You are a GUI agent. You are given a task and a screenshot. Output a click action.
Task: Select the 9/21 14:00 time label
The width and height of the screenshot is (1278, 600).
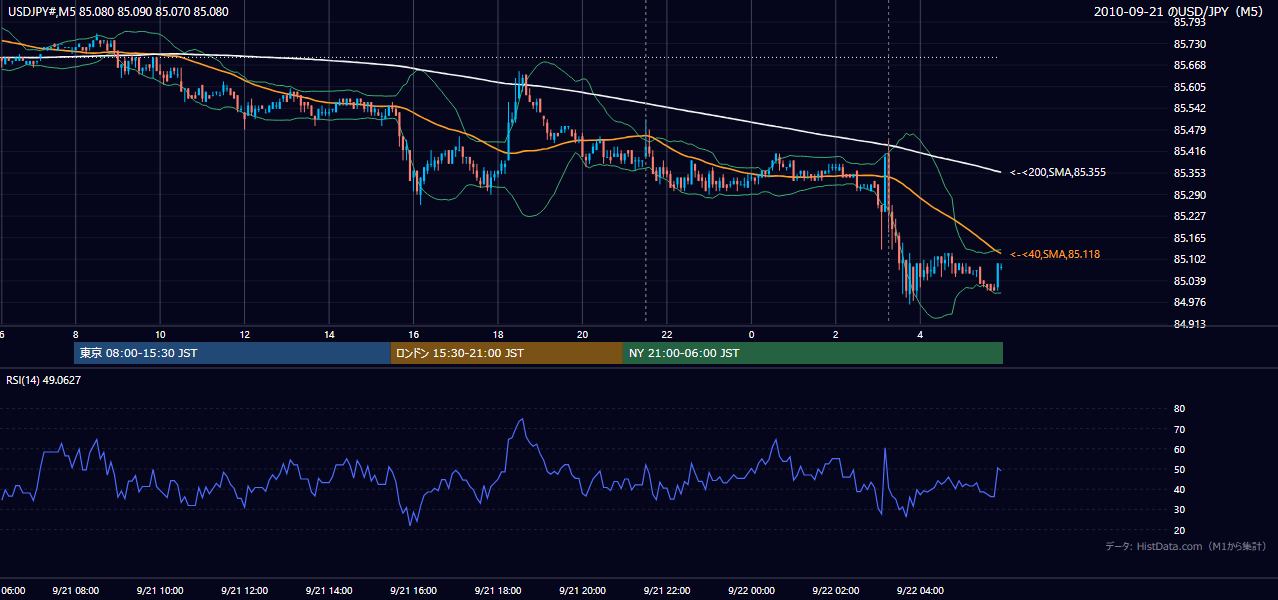click(329, 591)
